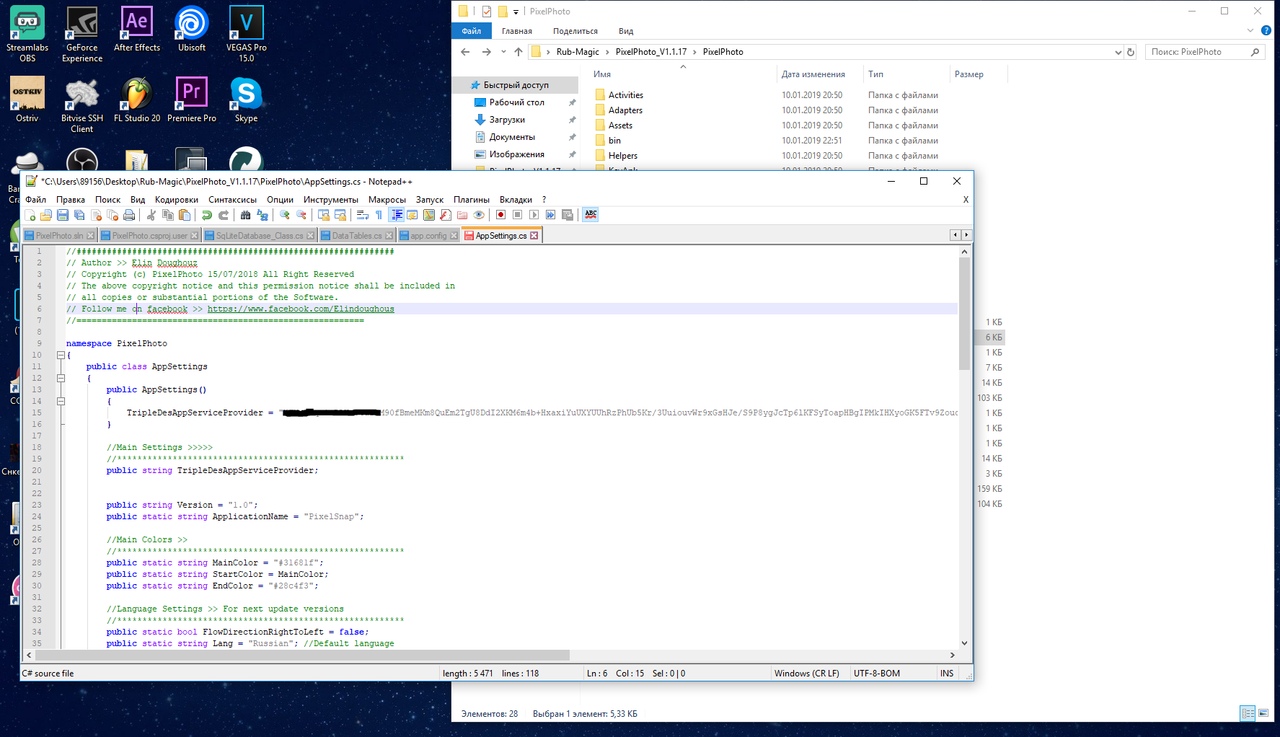Click the Print icon in Notepad++ toolbar
This screenshot has width=1280, height=737.
(x=129, y=215)
